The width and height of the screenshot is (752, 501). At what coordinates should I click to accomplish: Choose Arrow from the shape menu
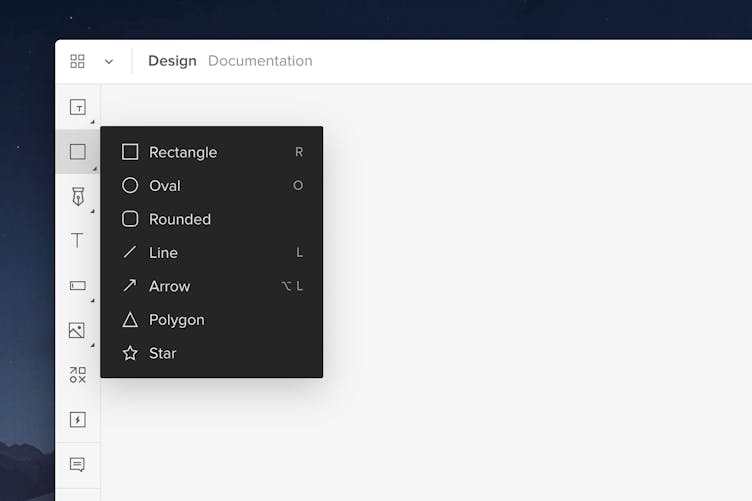click(212, 286)
